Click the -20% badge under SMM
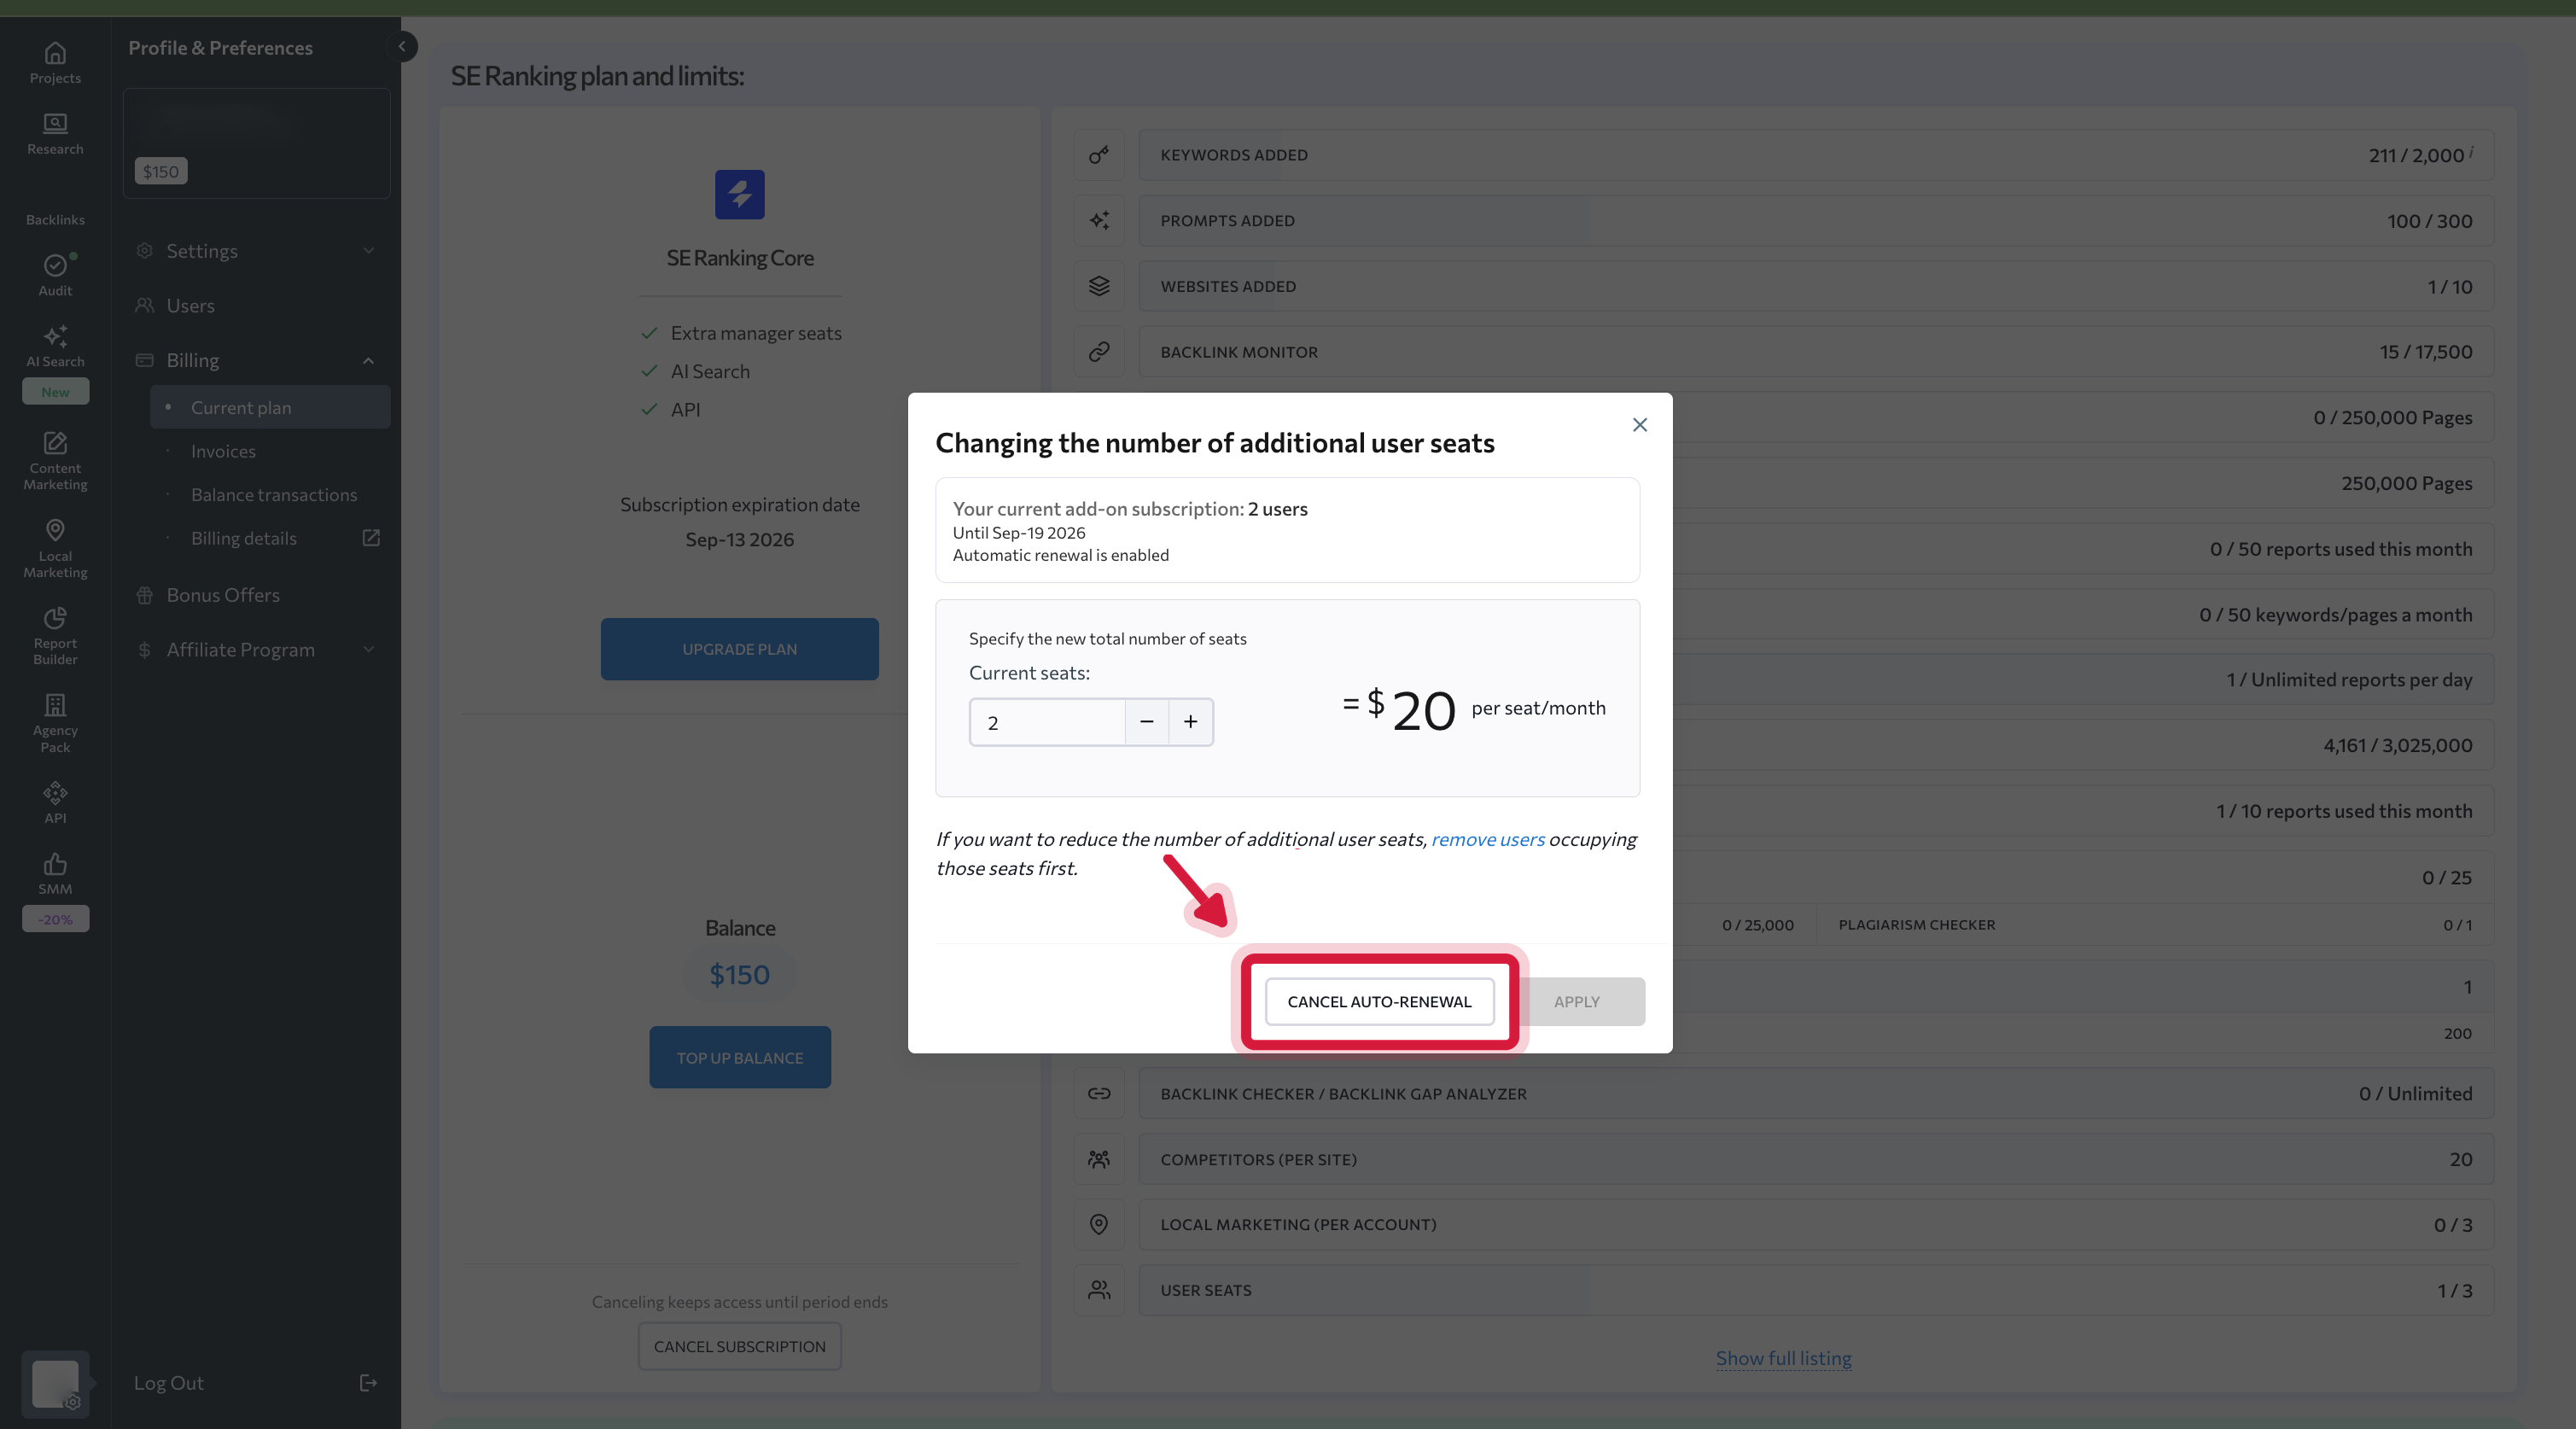 pos(55,919)
